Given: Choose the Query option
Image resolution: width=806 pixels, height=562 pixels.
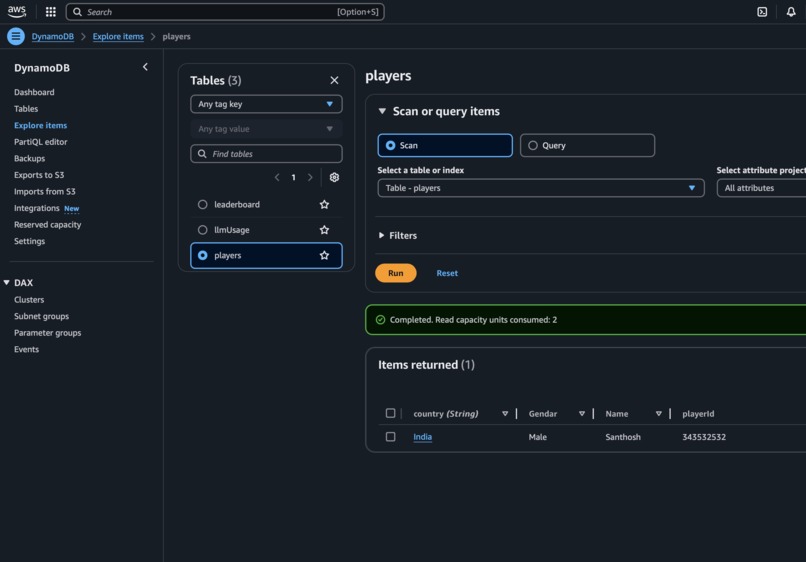Looking at the screenshot, I should click(587, 146).
